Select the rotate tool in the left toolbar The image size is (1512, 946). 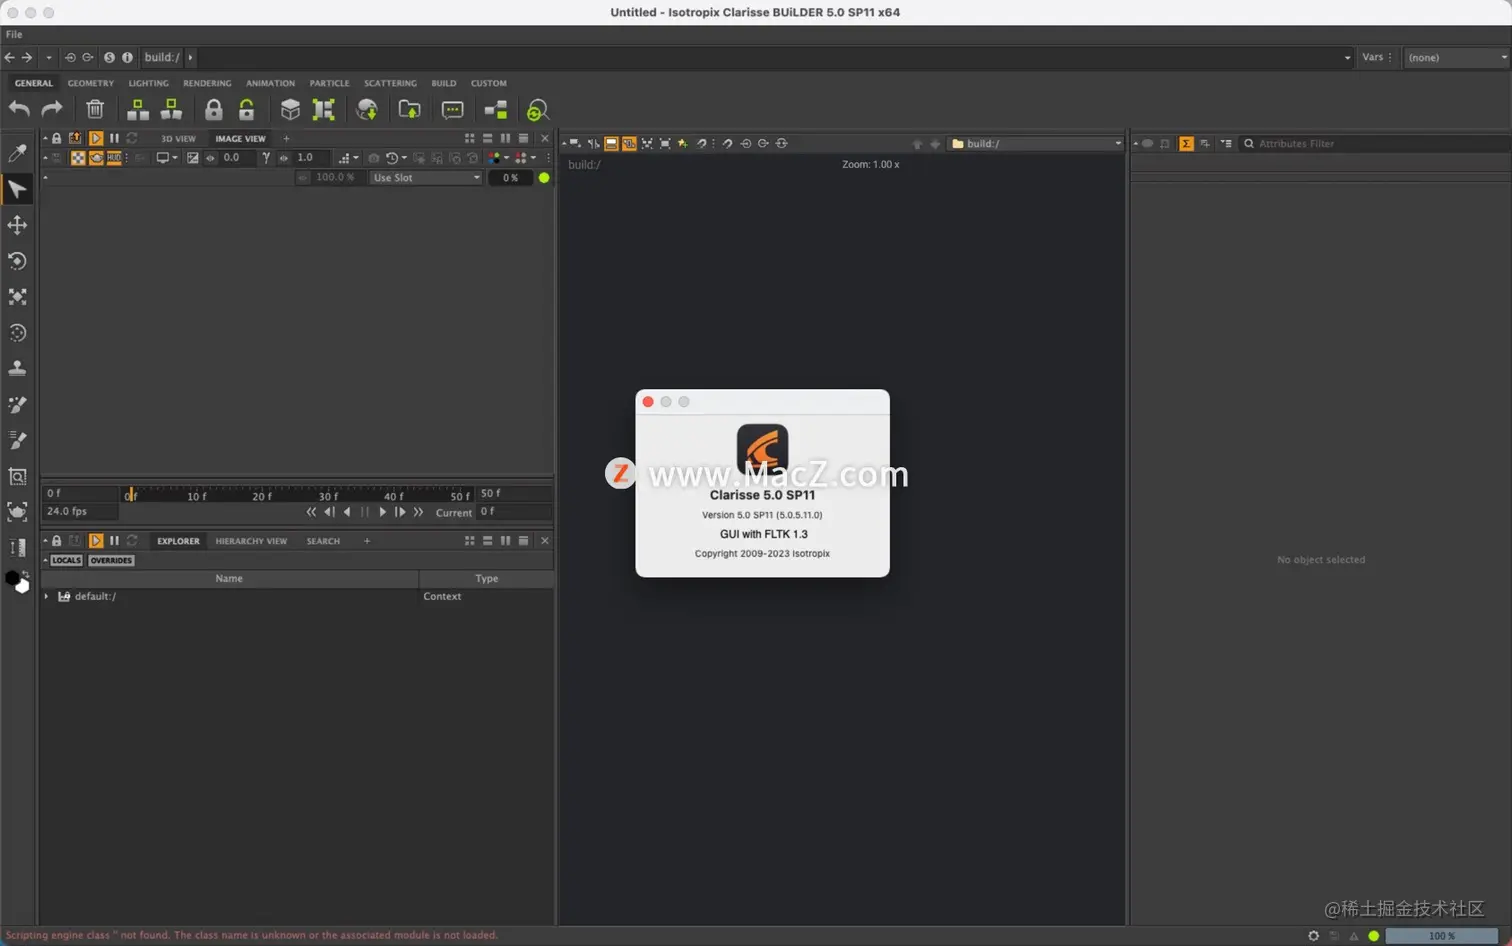17,261
